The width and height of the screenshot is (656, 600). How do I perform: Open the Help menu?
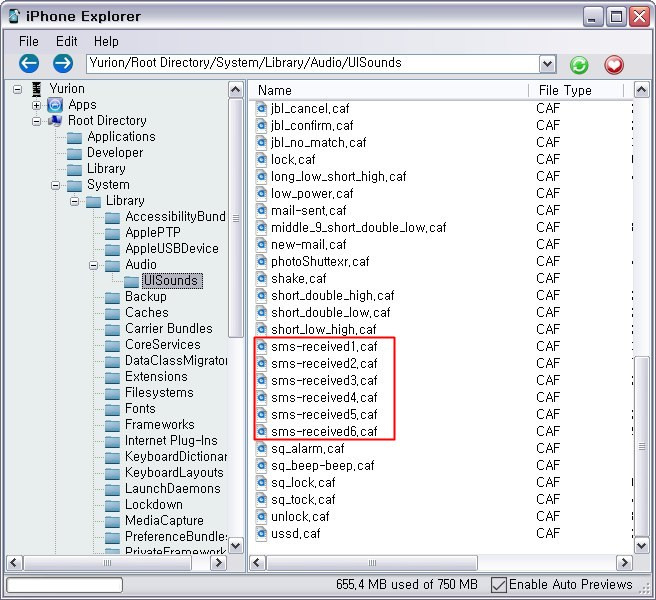coord(106,41)
